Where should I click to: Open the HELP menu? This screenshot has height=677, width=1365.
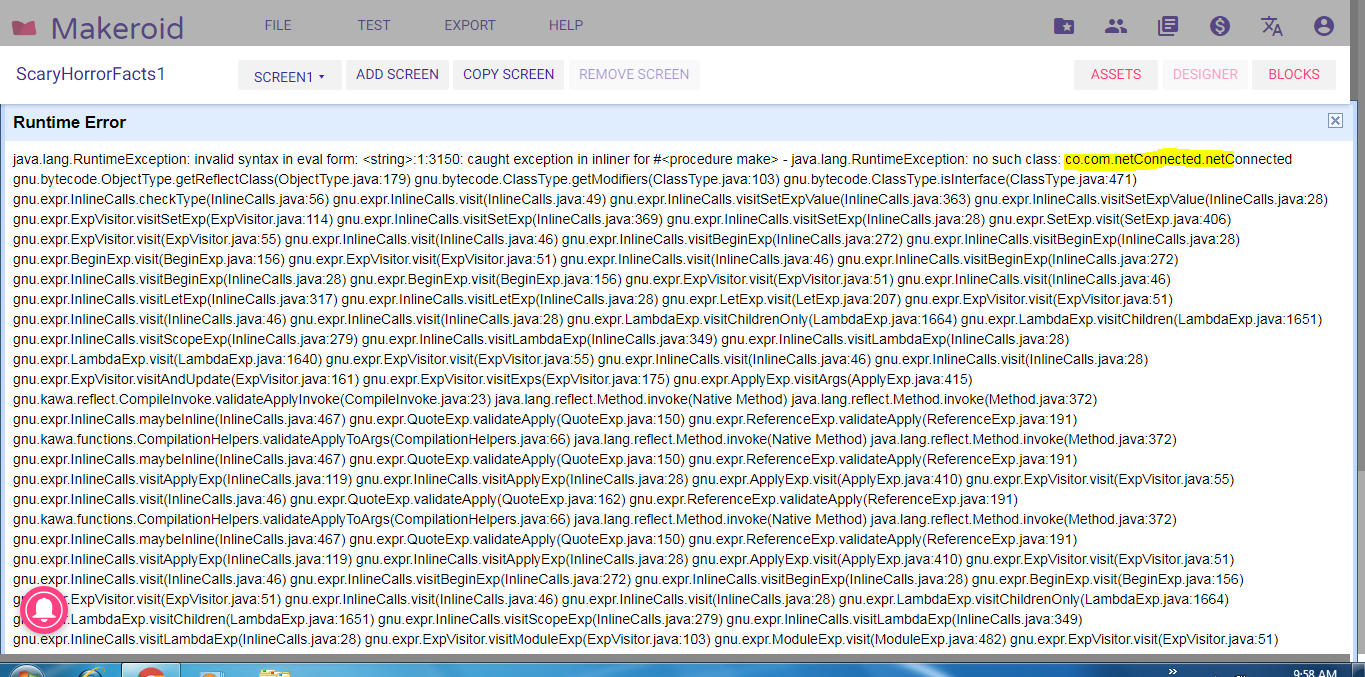click(566, 26)
